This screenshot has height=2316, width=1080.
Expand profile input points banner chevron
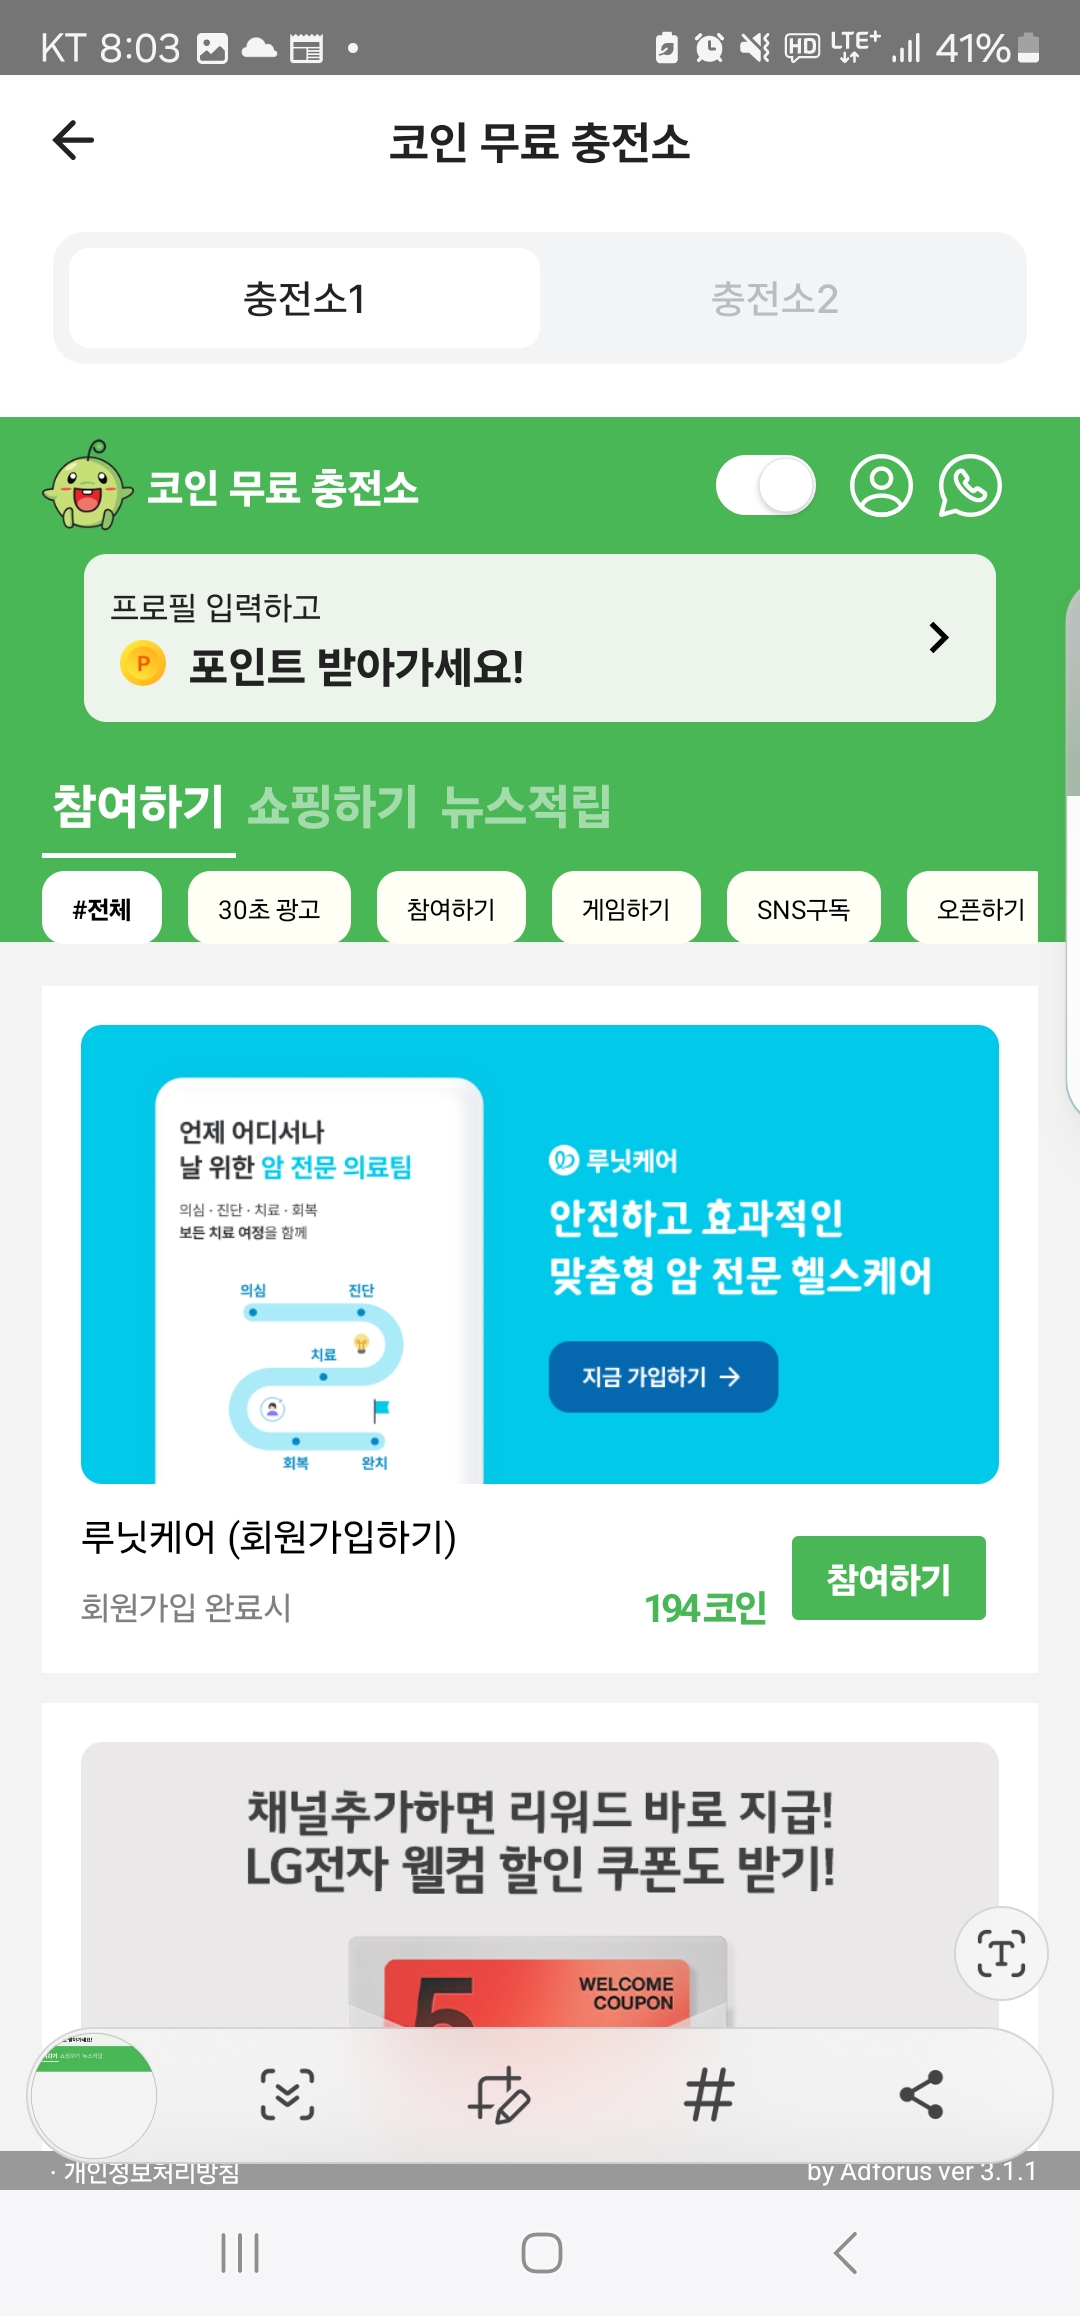pyautogui.click(x=938, y=637)
